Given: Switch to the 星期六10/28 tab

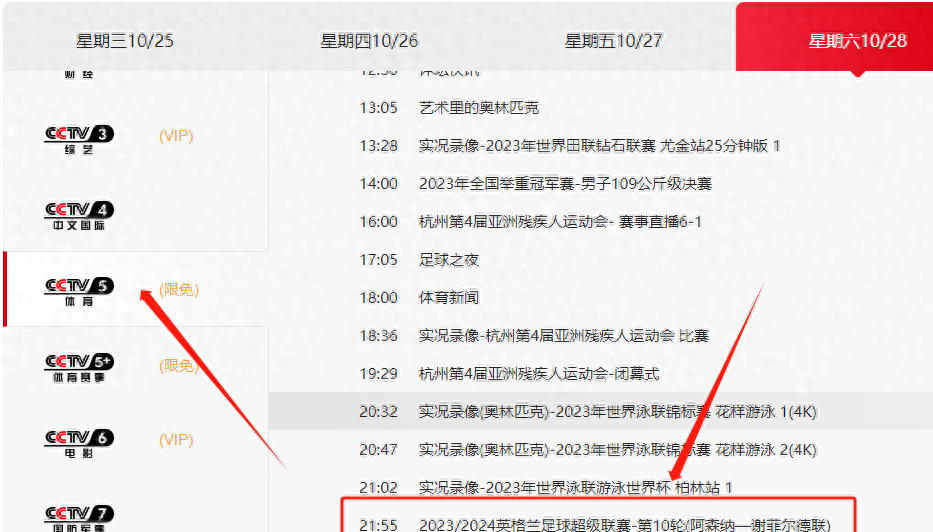Looking at the screenshot, I should pos(857,41).
